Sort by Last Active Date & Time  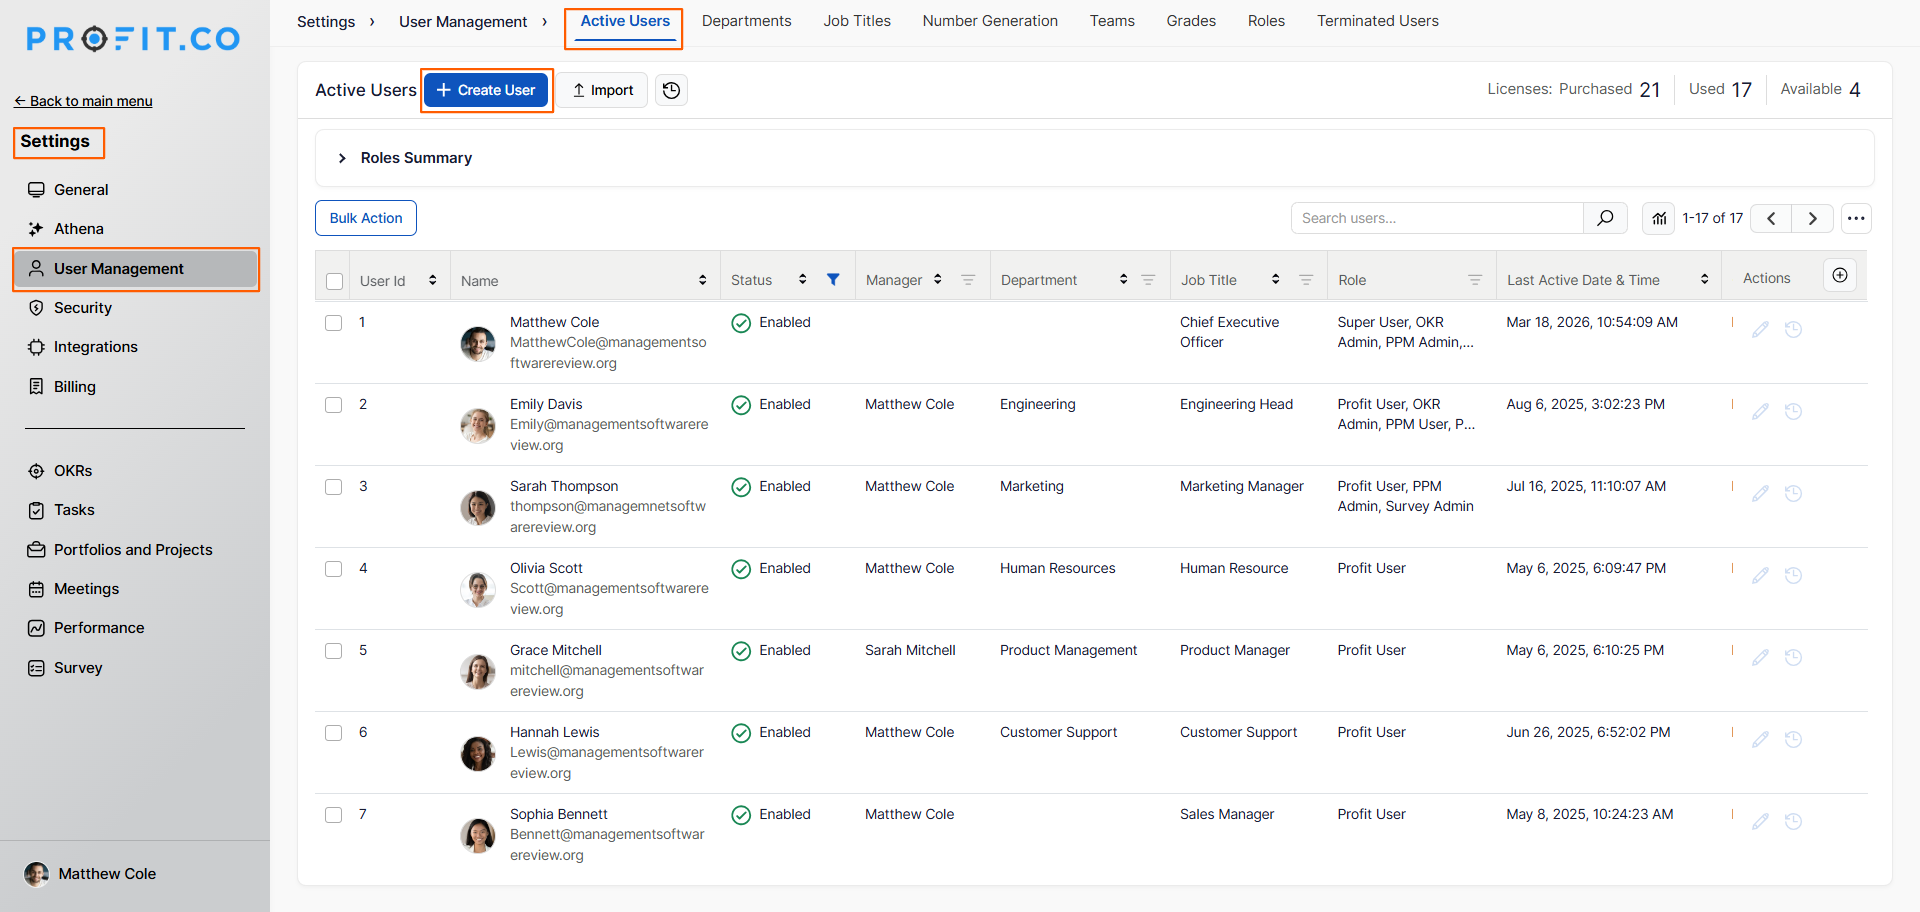pyautogui.click(x=1704, y=280)
